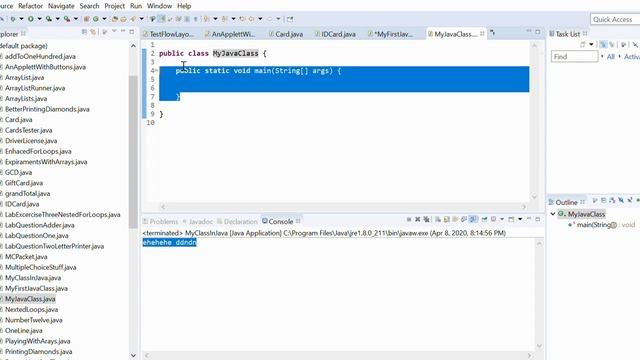The height and width of the screenshot is (360, 640).
Task: Click the External Tools run icon
Action: click(x=67, y=19)
